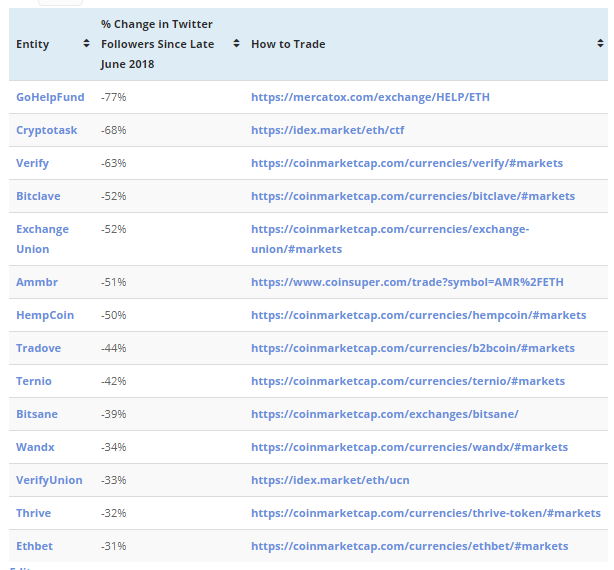
Task: Open the HempCoin entity link
Action: click(45, 315)
